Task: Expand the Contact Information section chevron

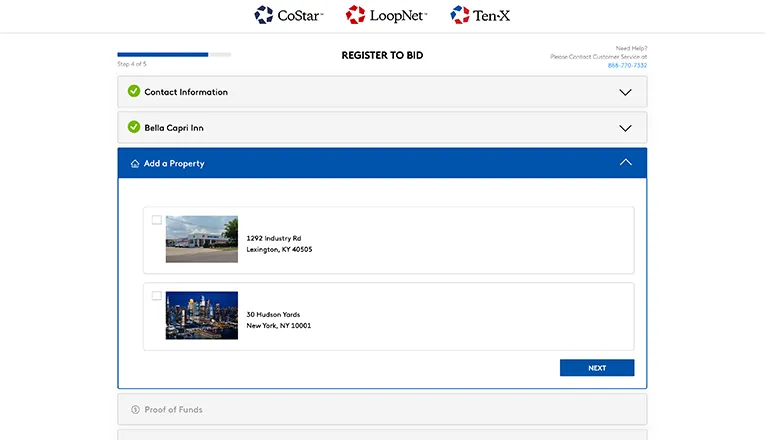Action: point(625,92)
